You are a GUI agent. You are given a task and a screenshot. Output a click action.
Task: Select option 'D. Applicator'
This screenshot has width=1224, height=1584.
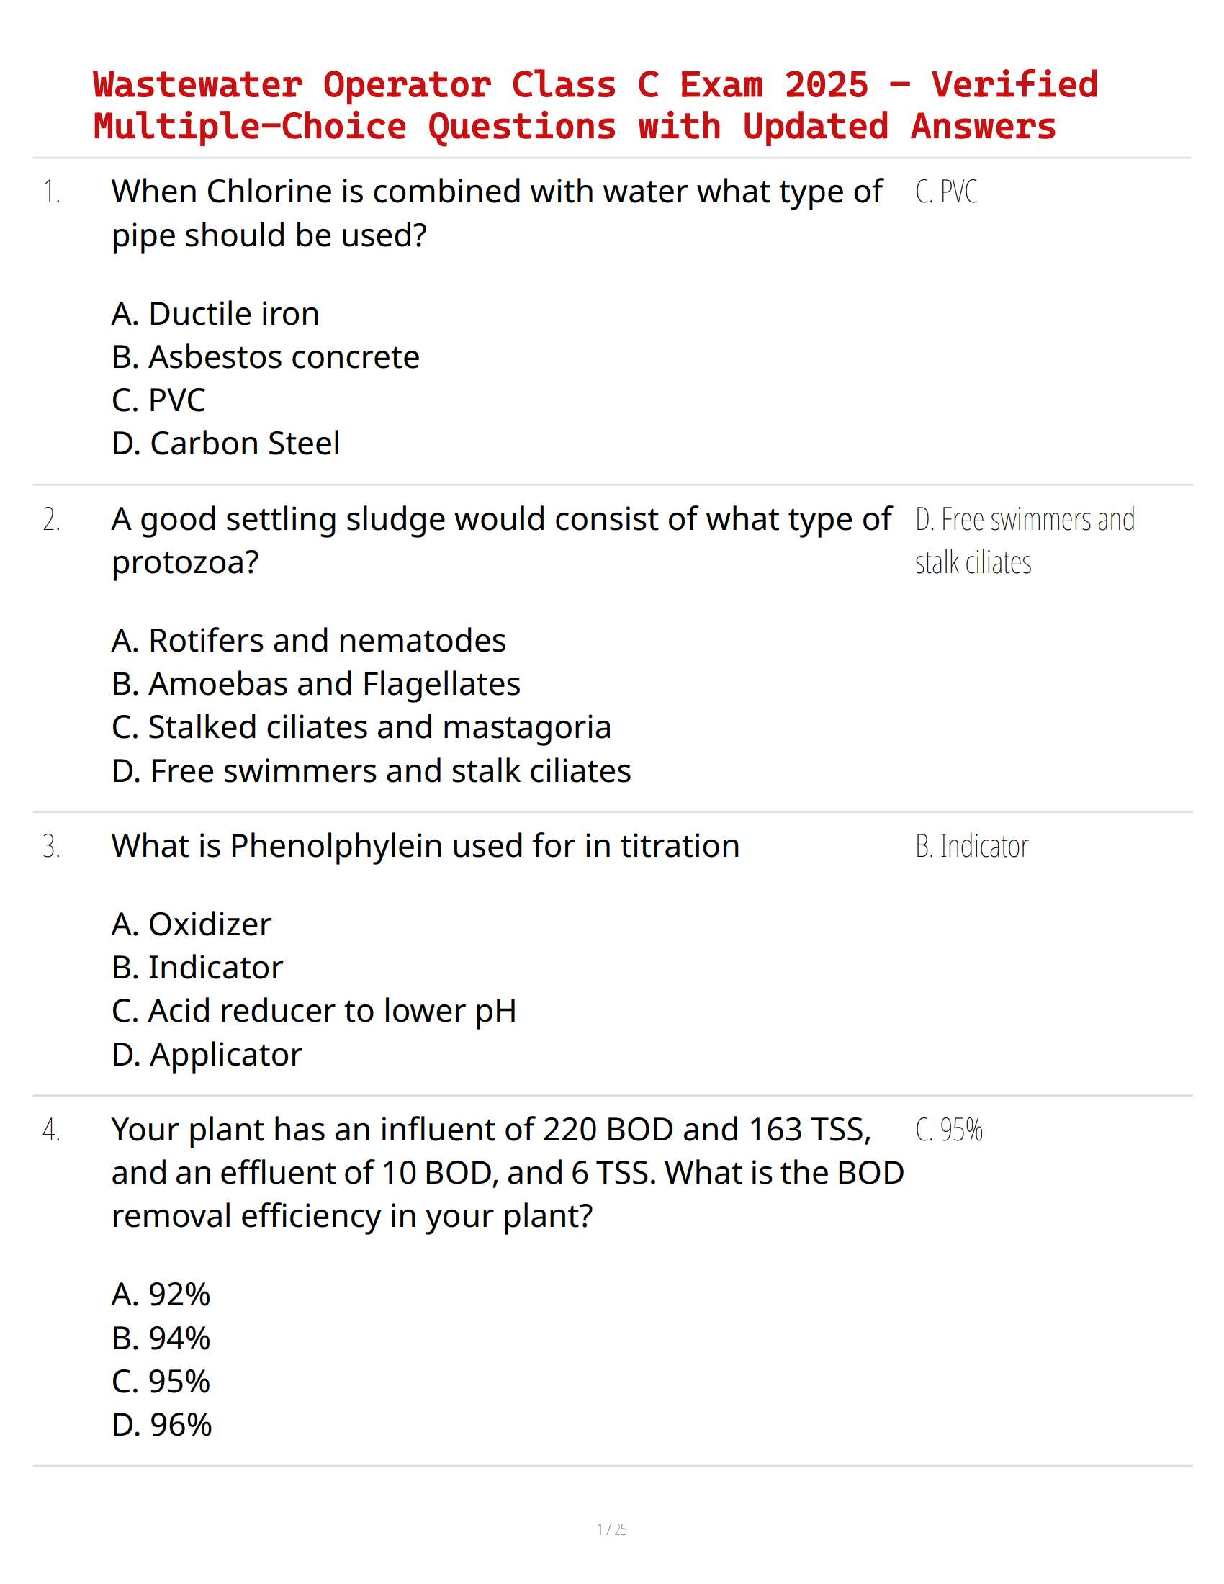pyautogui.click(x=206, y=1055)
